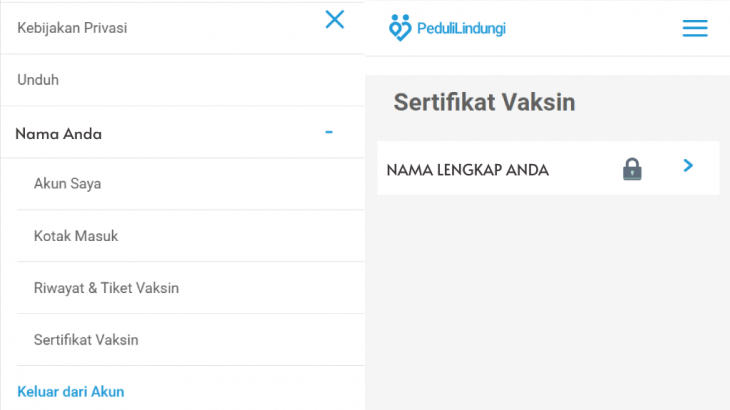Click PeduliLindungi brand text
The width and height of the screenshot is (730, 410).
point(461,28)
